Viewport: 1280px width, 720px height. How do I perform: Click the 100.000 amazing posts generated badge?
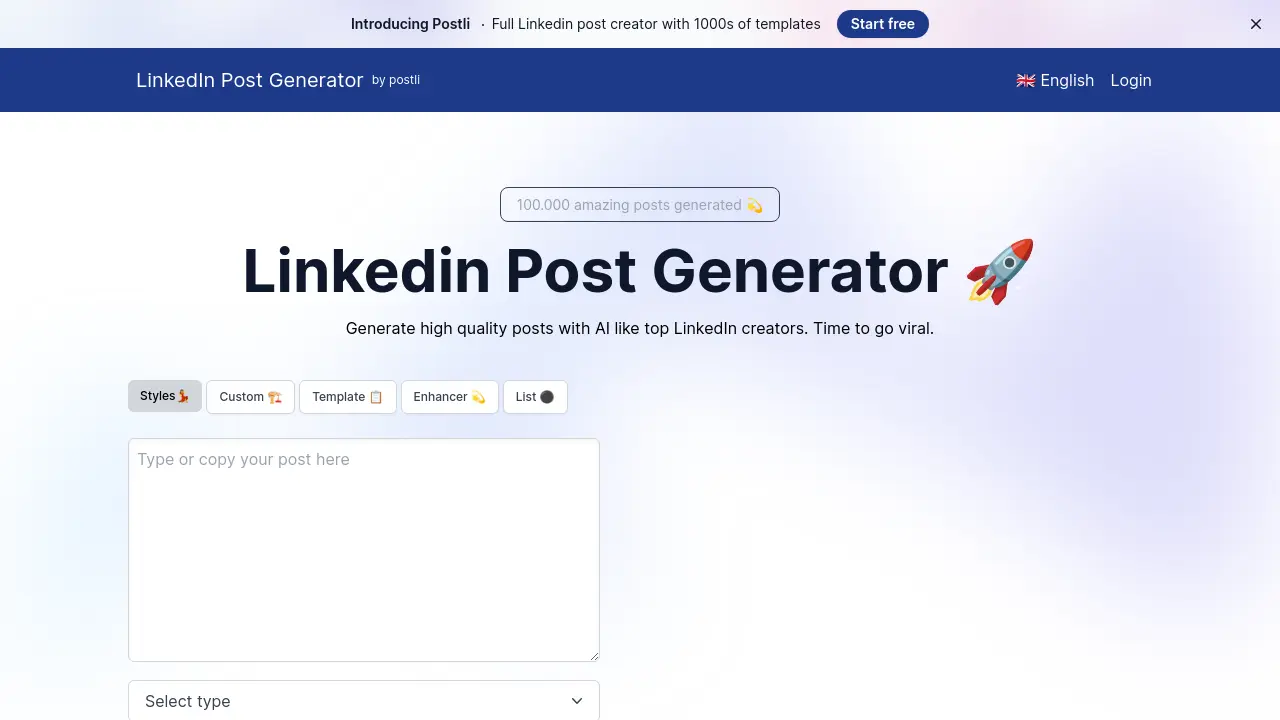point(640,205)
